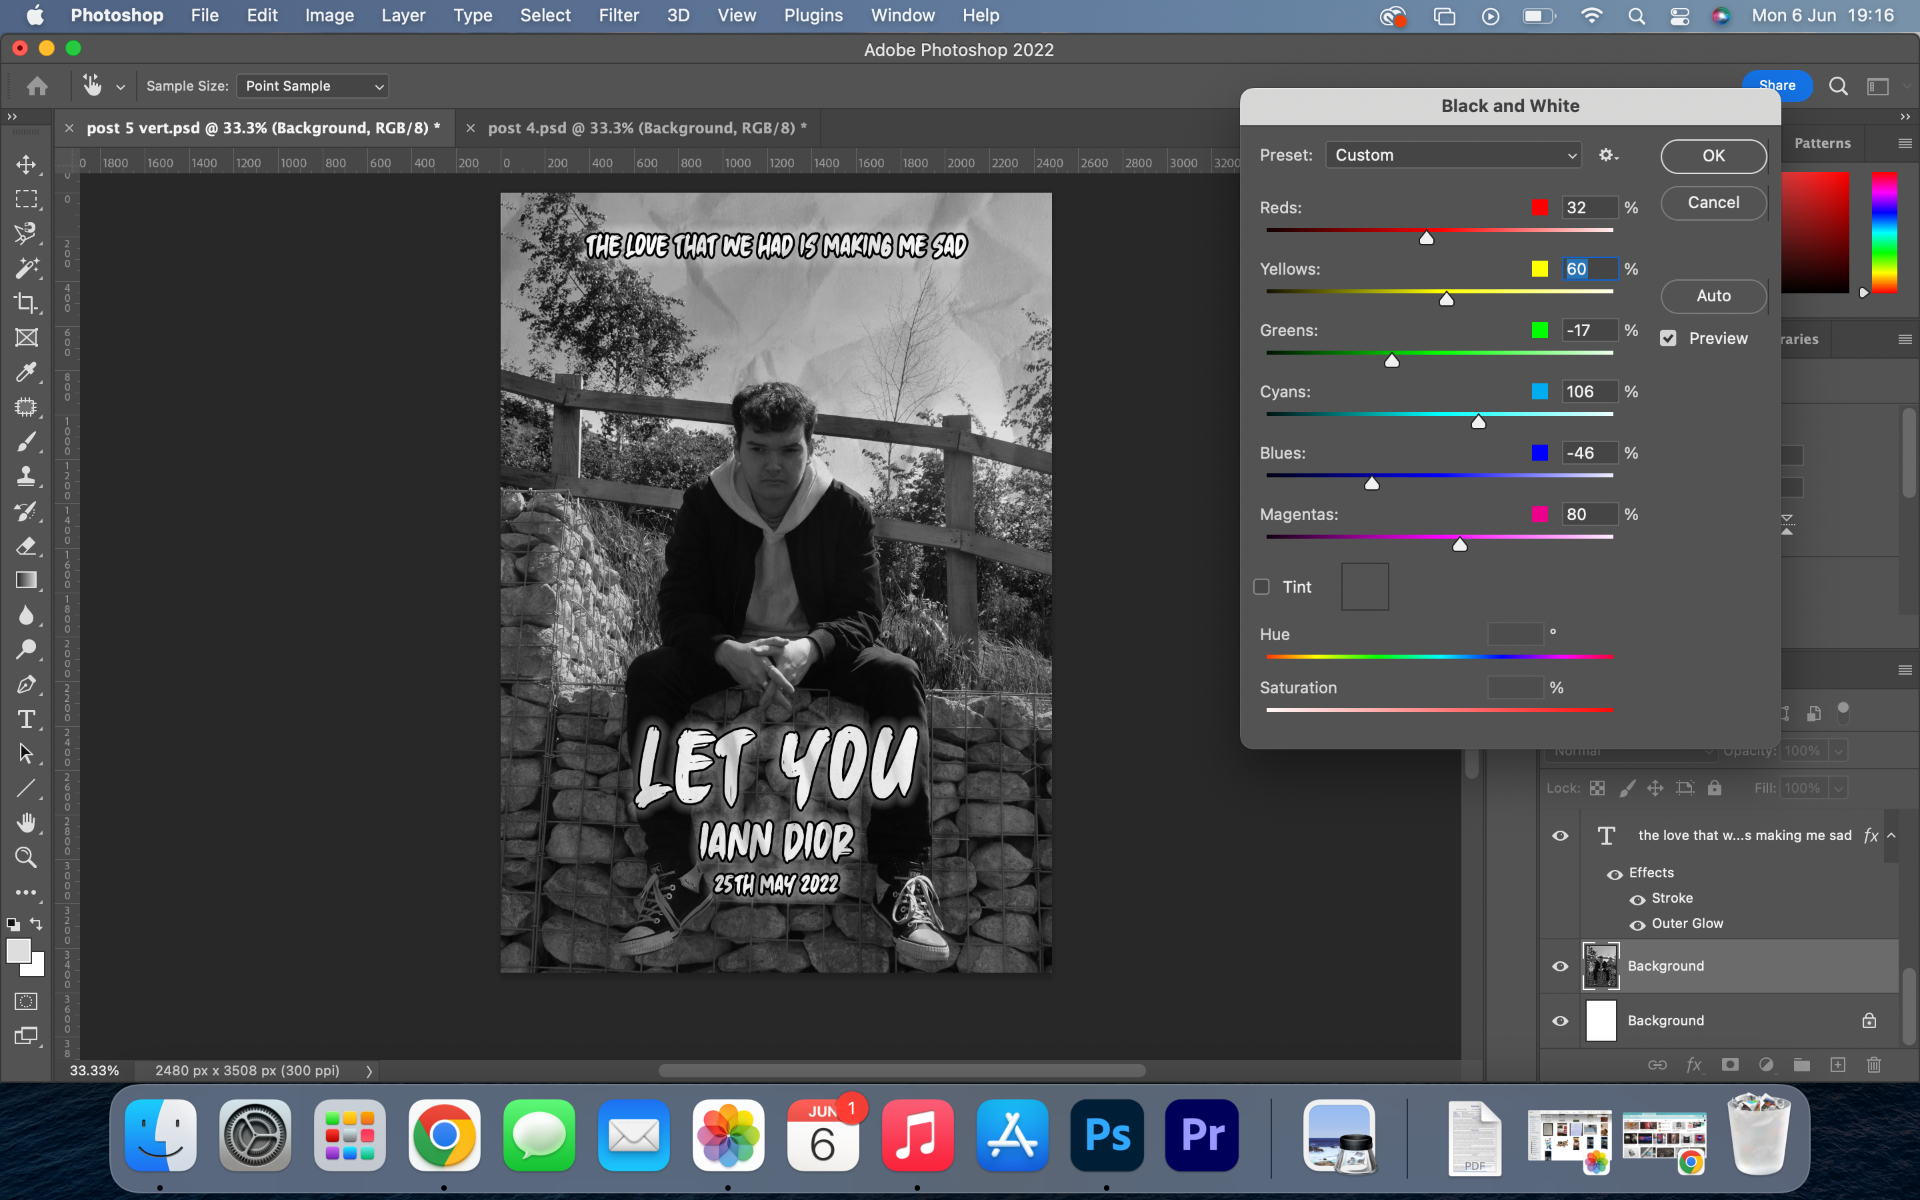The image size is (1920, 1200).
Task: Select the Move tool
Action: [27, 164]
